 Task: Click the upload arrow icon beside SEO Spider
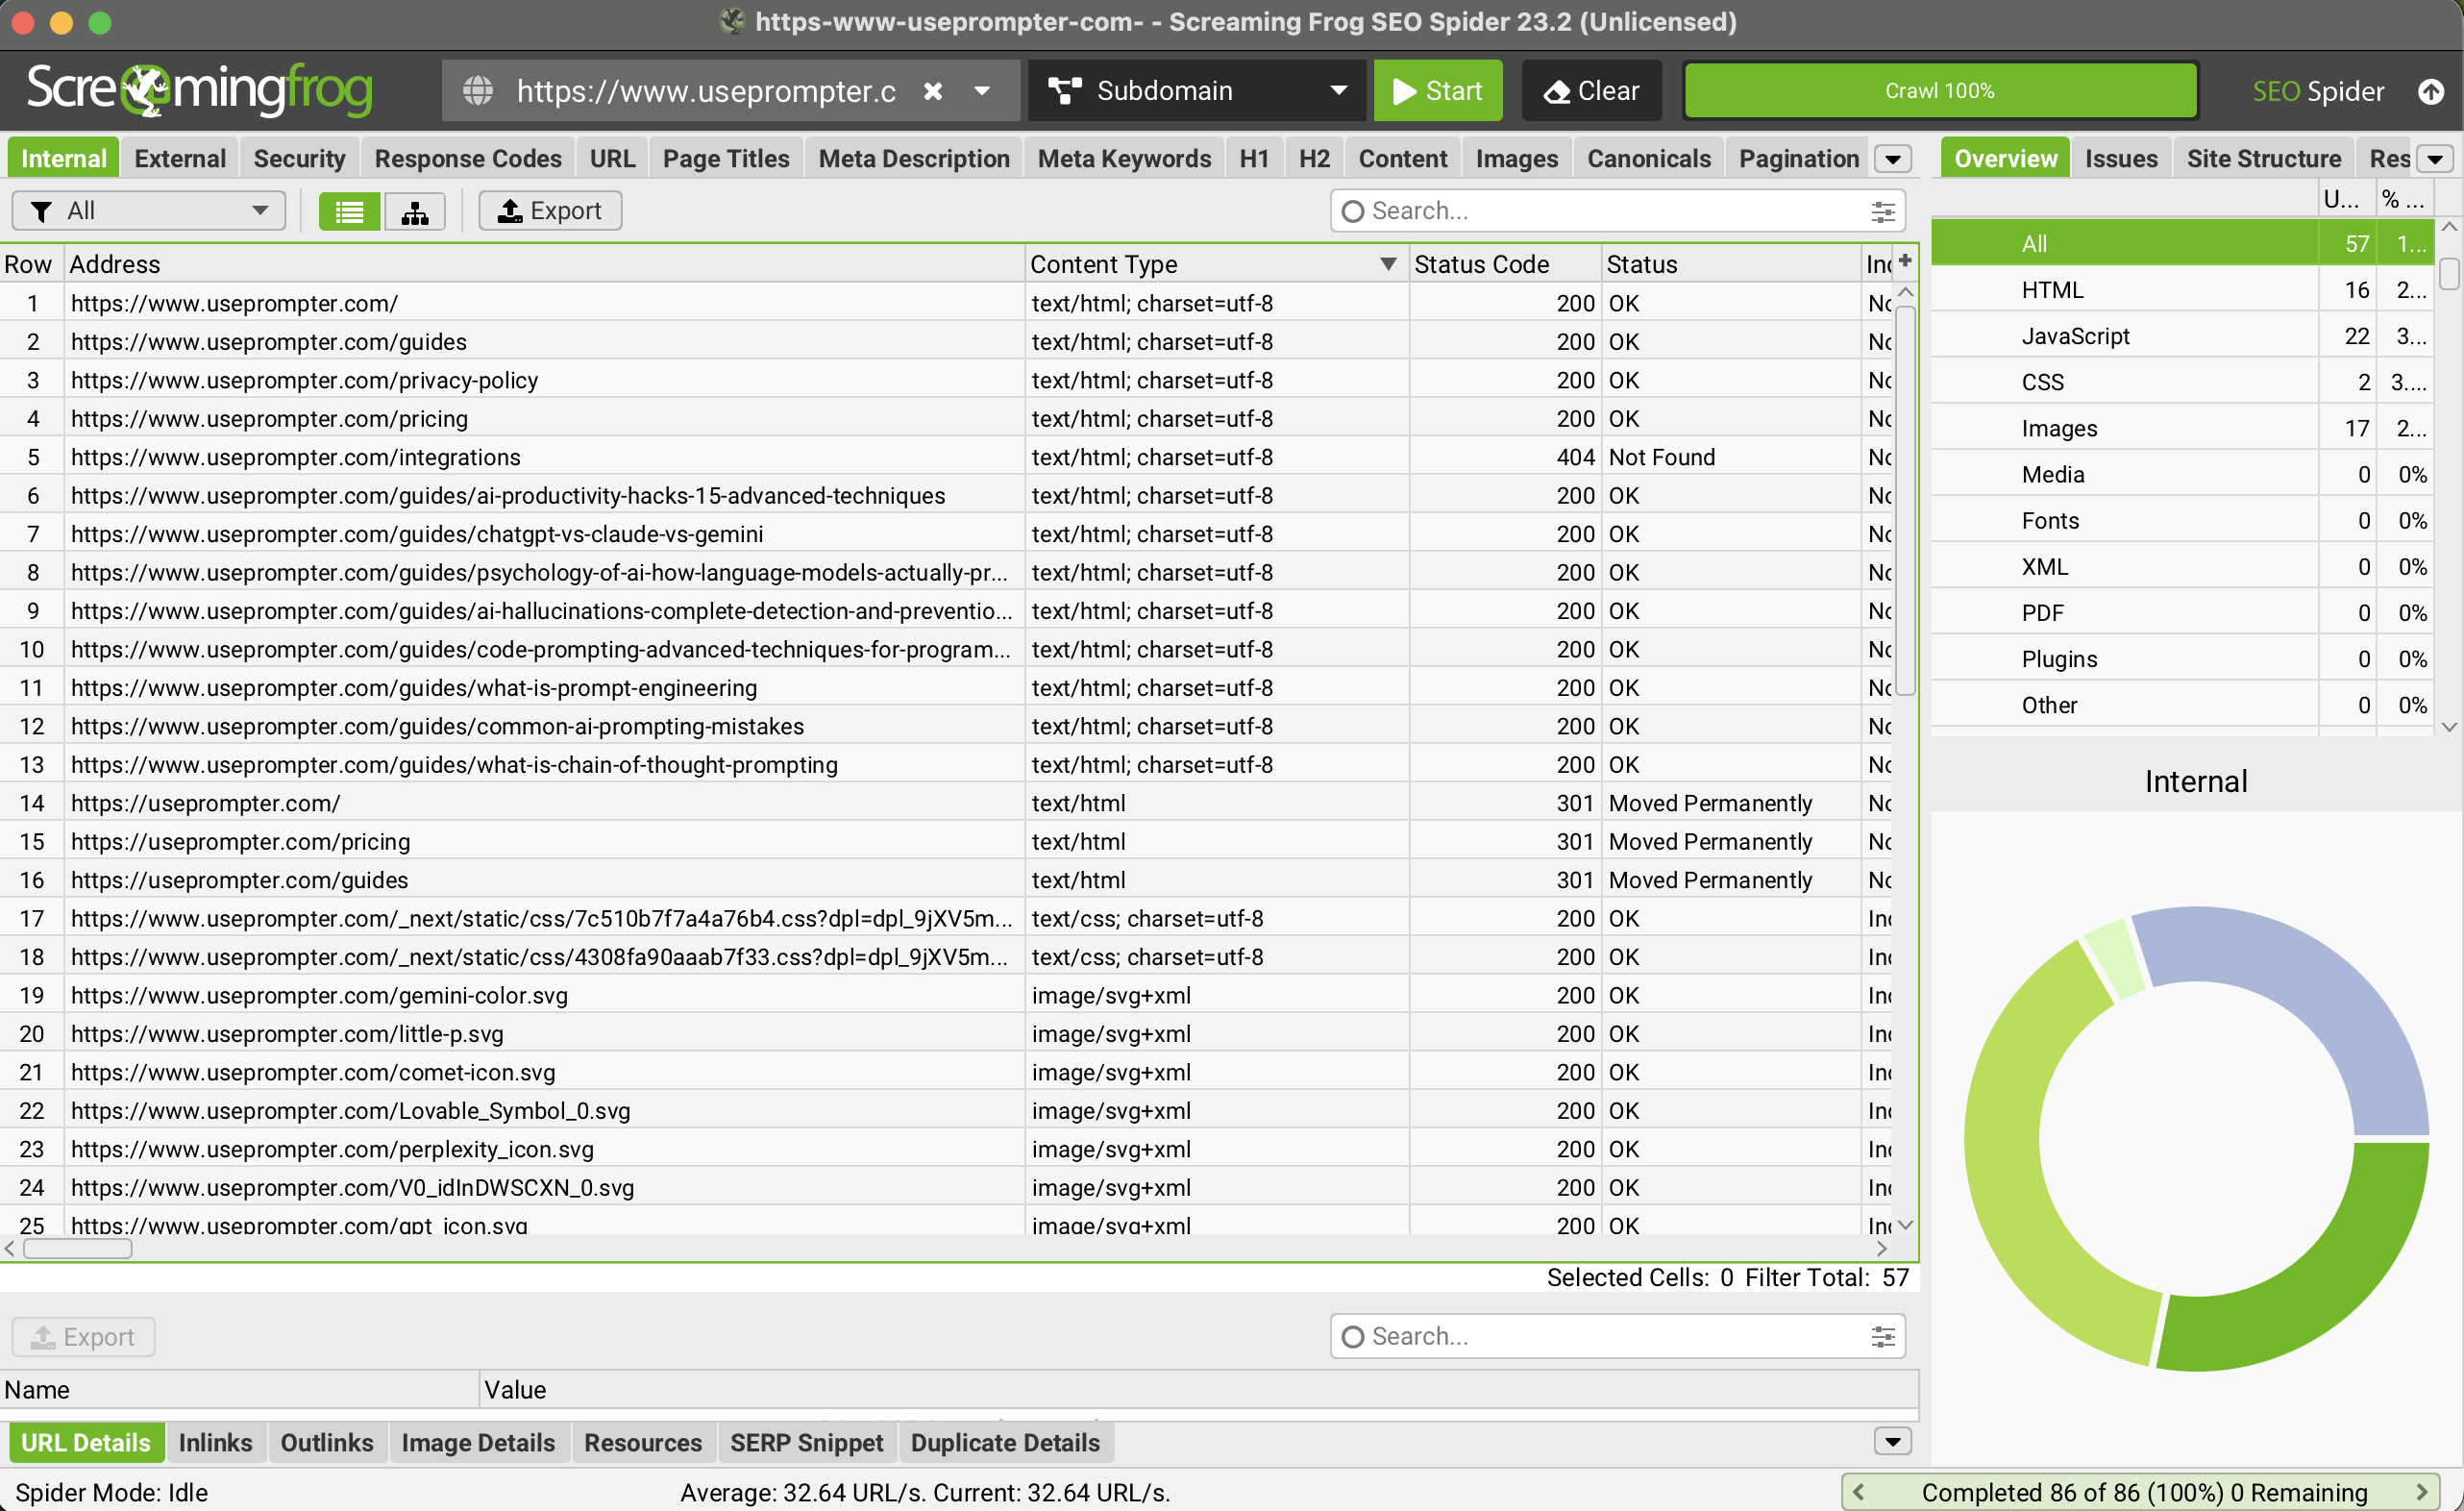2430,91
